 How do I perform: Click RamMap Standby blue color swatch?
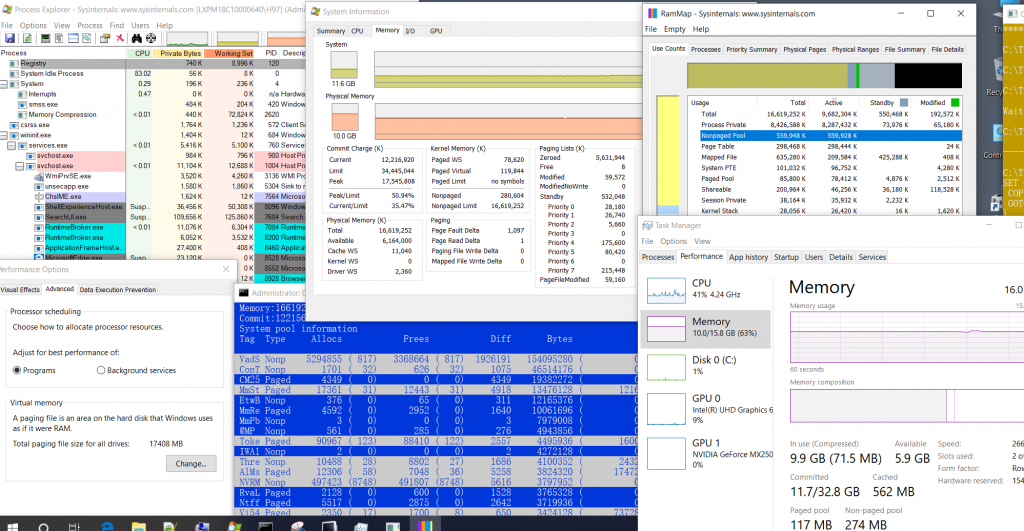[x=904, y=103]
